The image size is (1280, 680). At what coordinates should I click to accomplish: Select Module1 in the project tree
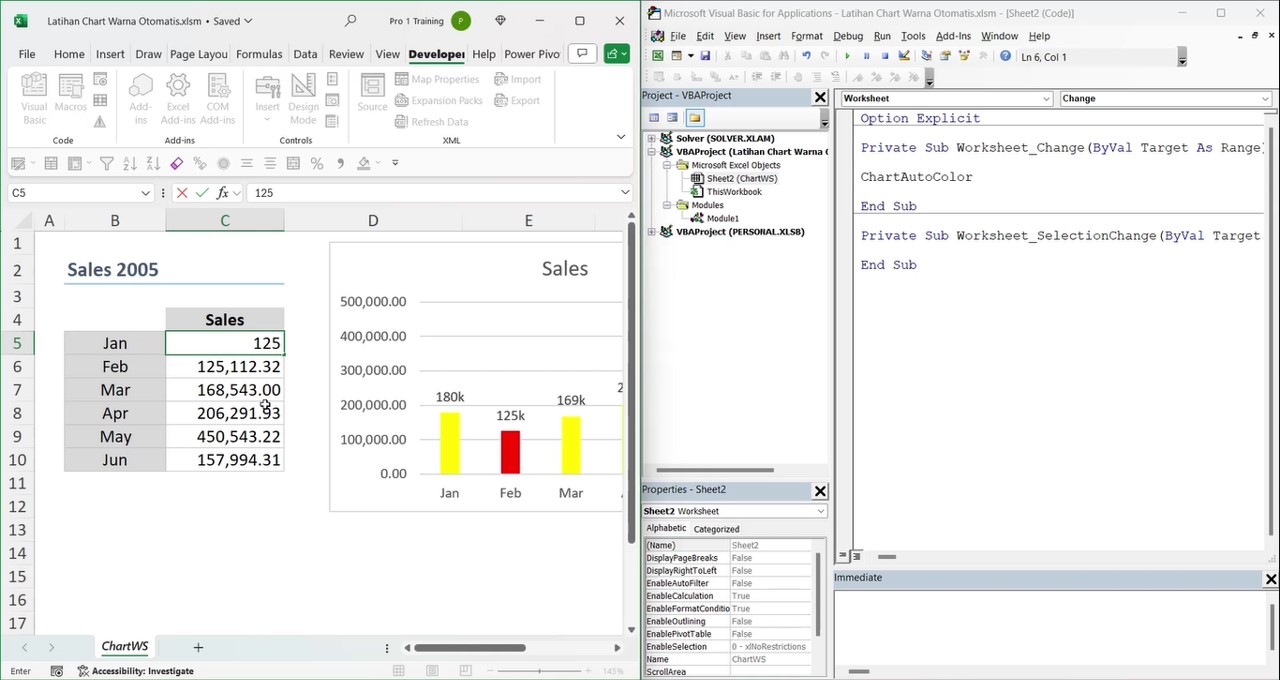(722, 218)
